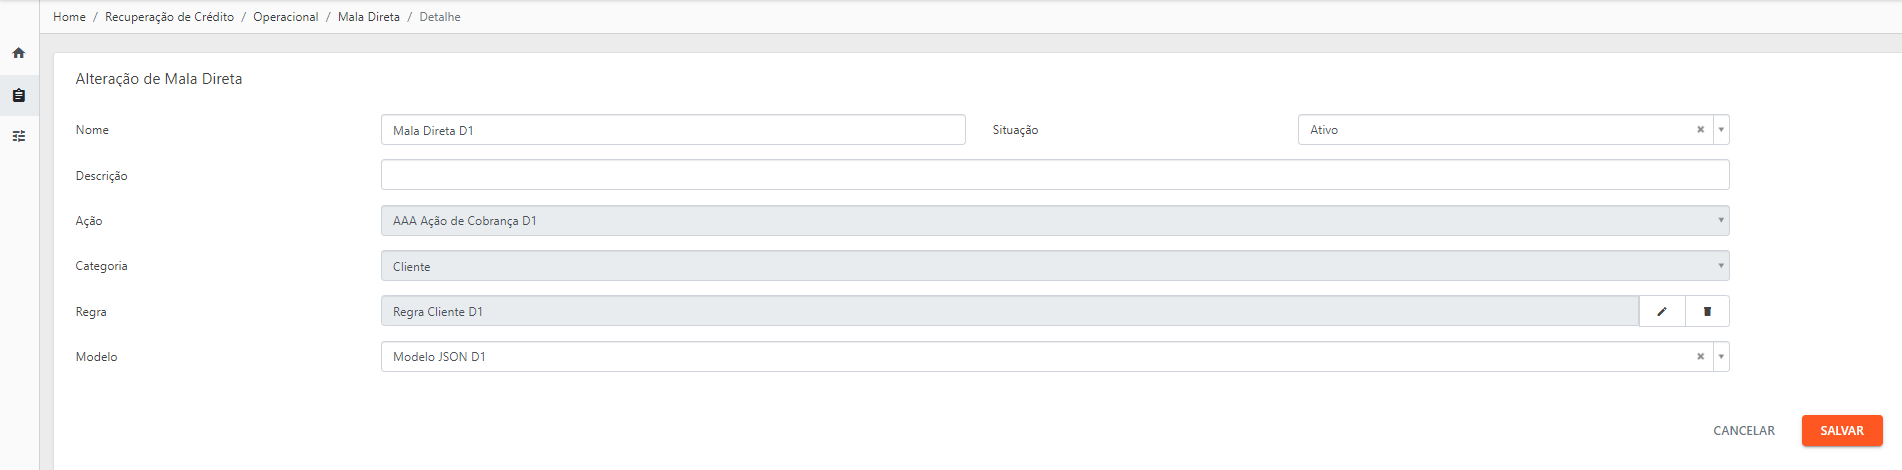This screenshot has width=1902, height=470.
Task: Clear the Modelo JSON D1 selection
Action: pyautogui.click(x=1700, y=357)
